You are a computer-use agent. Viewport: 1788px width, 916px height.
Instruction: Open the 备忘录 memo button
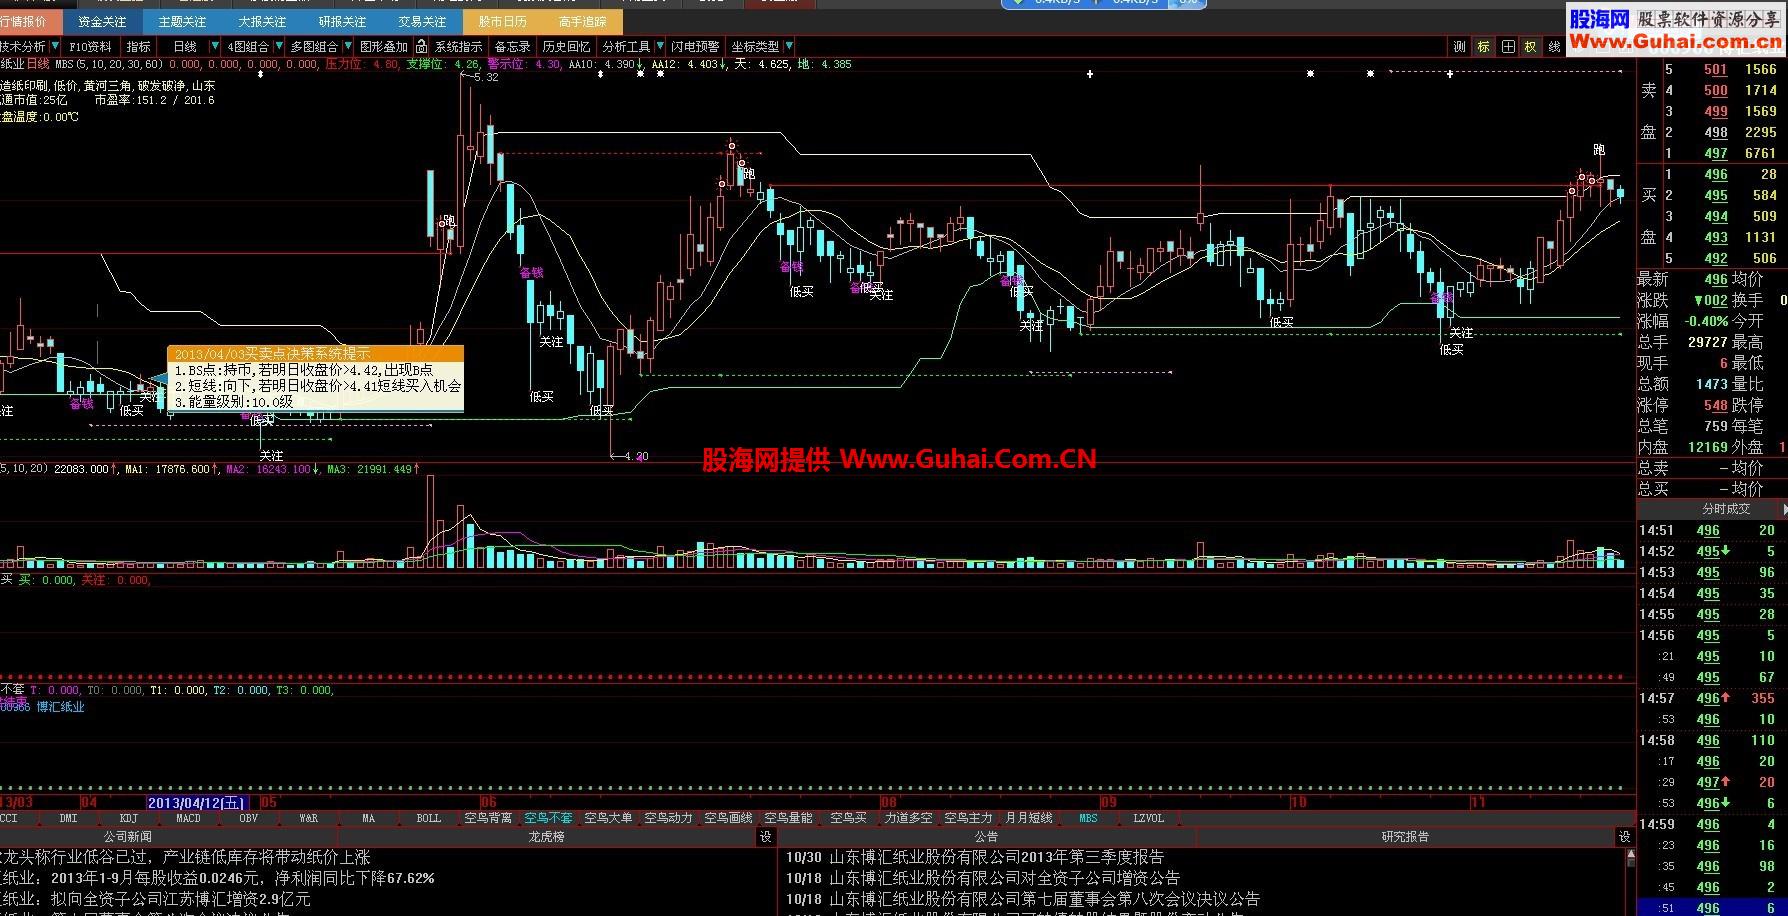(x=512, y=46)
